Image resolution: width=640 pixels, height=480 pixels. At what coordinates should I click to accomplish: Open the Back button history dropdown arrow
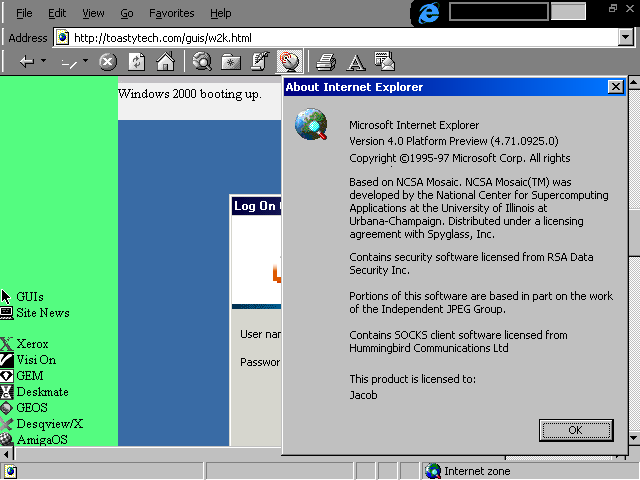(x=43, y=61)
